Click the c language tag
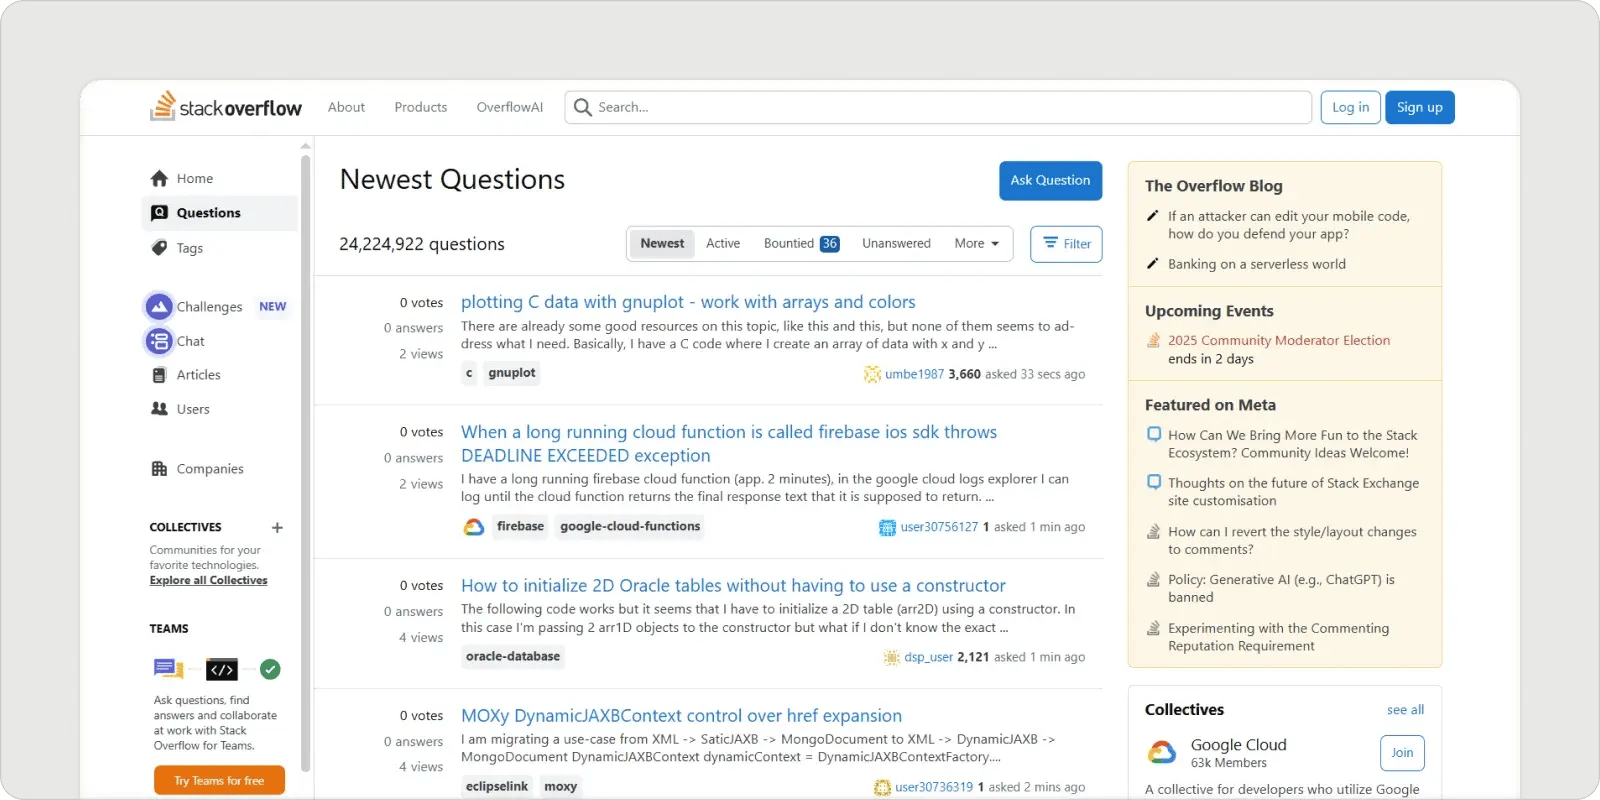This screenshot has height=800, width=1600. pyautogui.click(x=469, y=373)
